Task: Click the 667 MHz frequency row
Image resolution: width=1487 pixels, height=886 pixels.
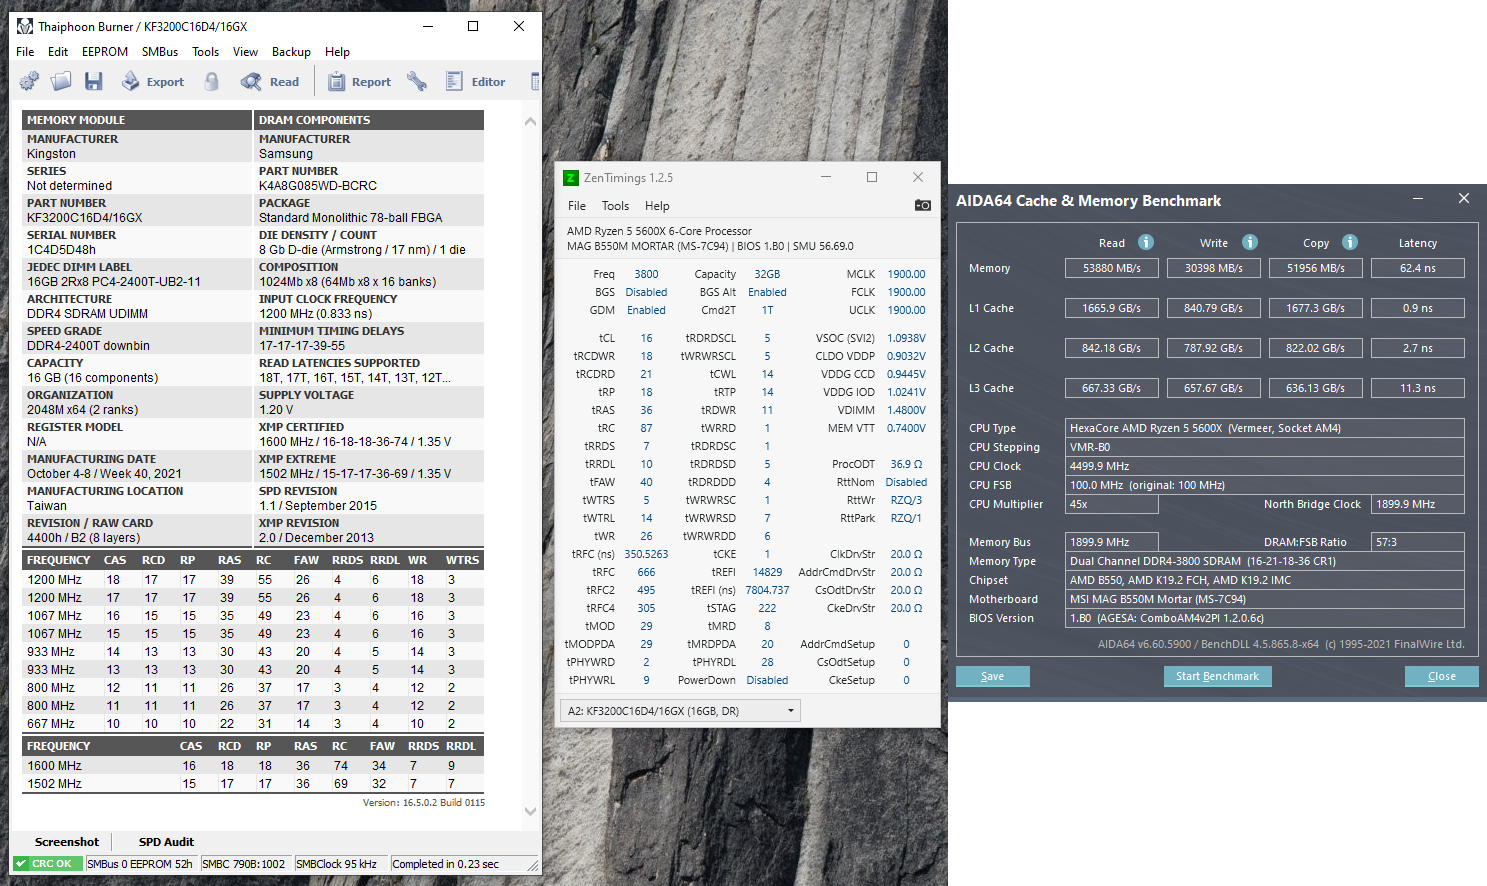Action: (x=253, y=724)
